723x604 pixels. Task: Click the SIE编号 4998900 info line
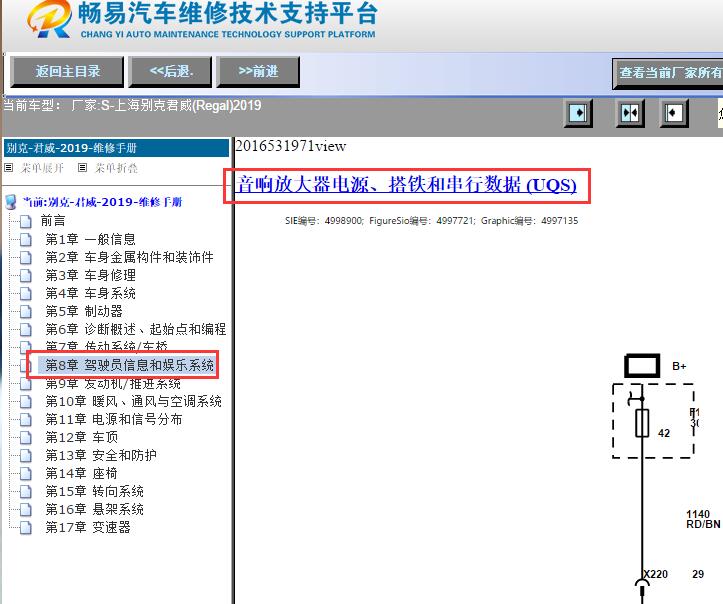[x=431, y=221]
